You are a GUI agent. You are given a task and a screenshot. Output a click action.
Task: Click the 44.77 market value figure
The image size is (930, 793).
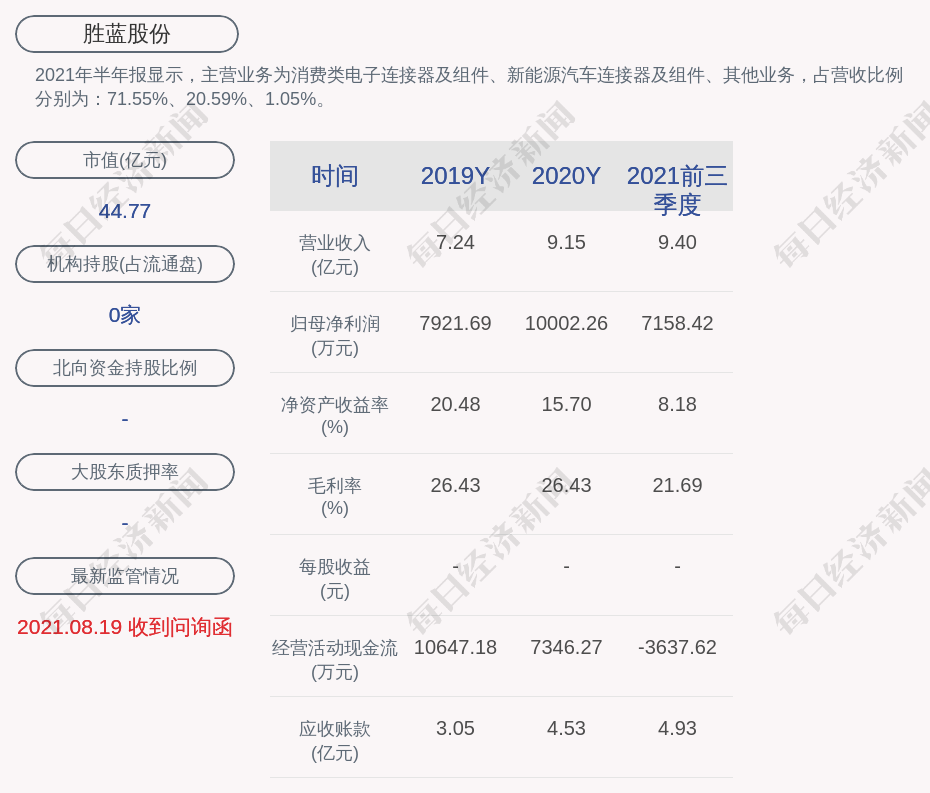pos(125,211)
